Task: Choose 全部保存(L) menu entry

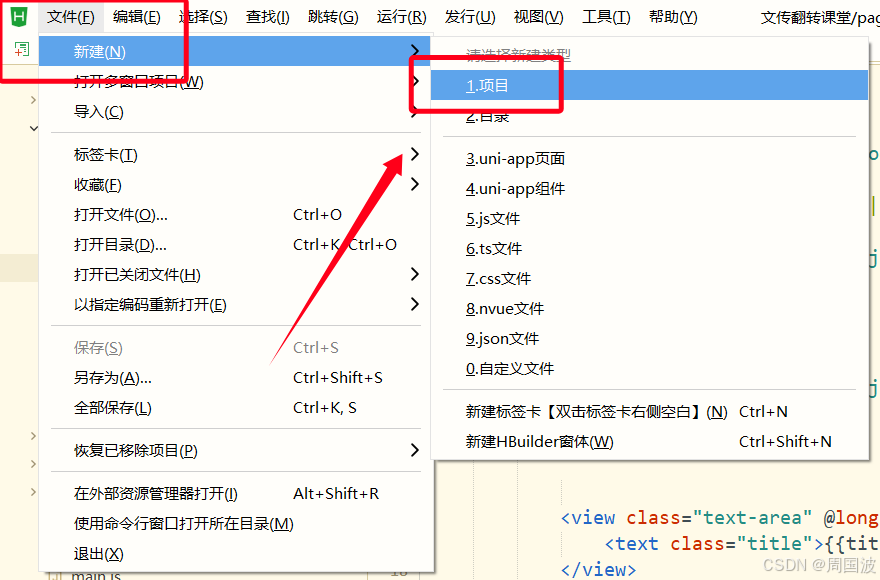Action: (235, 408)
